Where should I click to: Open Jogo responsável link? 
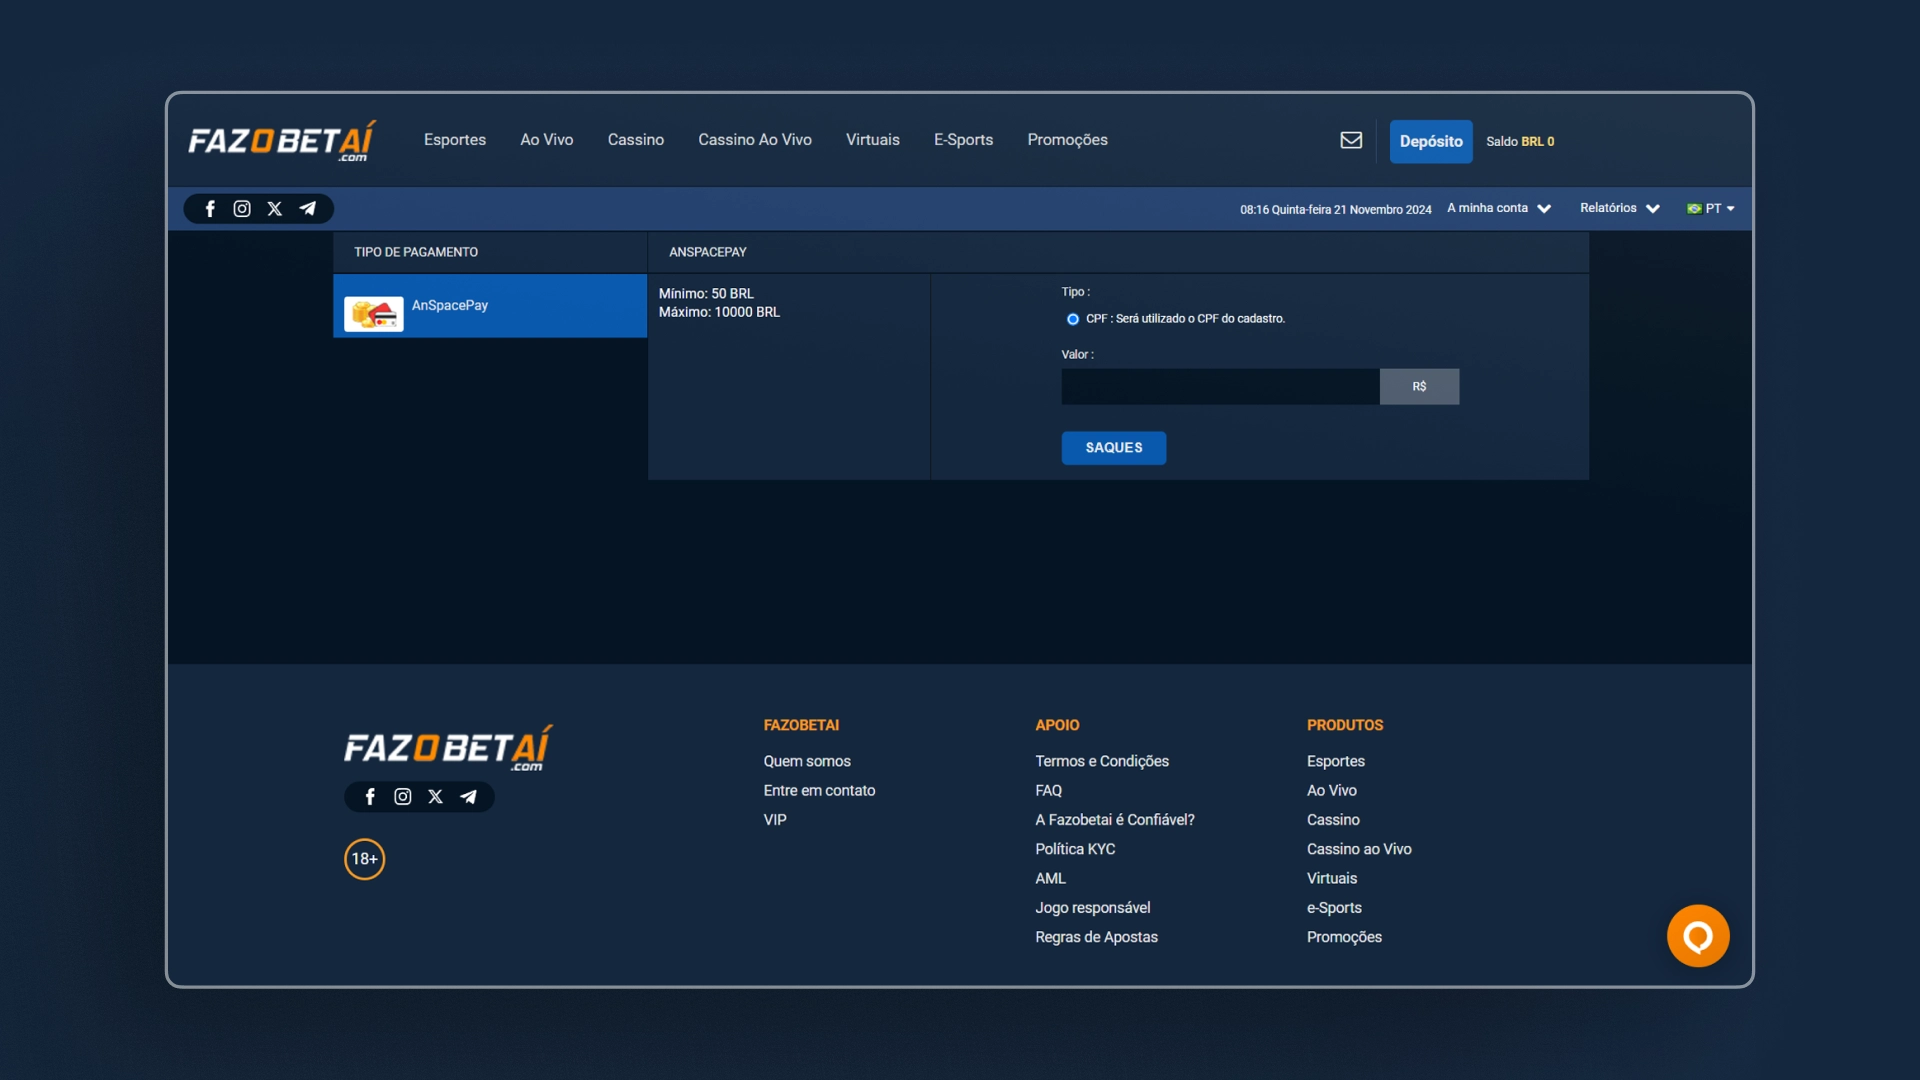coord(1093,907)
